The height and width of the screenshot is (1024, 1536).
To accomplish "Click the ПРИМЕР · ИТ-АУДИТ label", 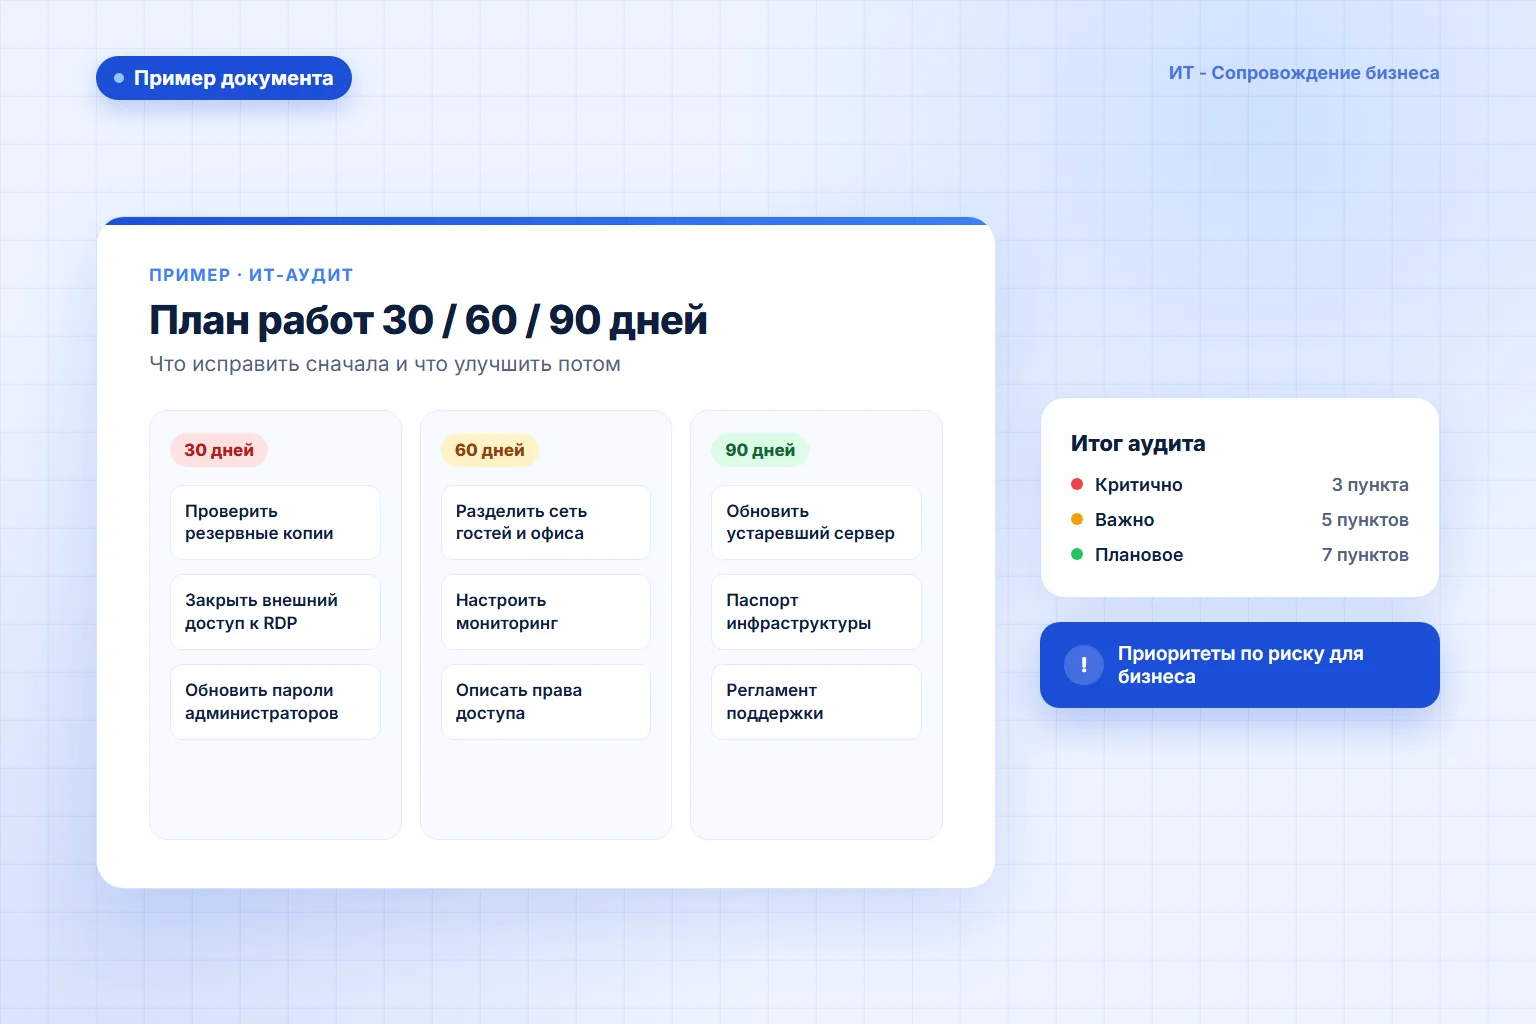I will point(251,275).
